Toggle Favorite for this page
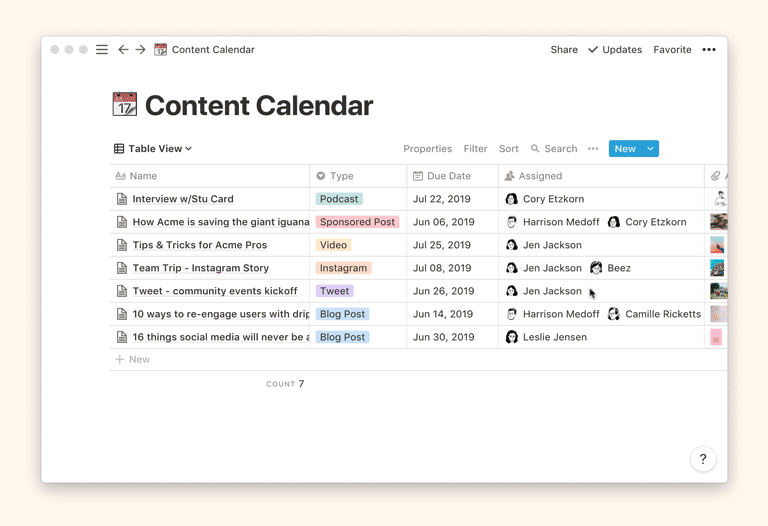Image resolution: width=768 pixels, height=526 pixels. tap(672, 49)
